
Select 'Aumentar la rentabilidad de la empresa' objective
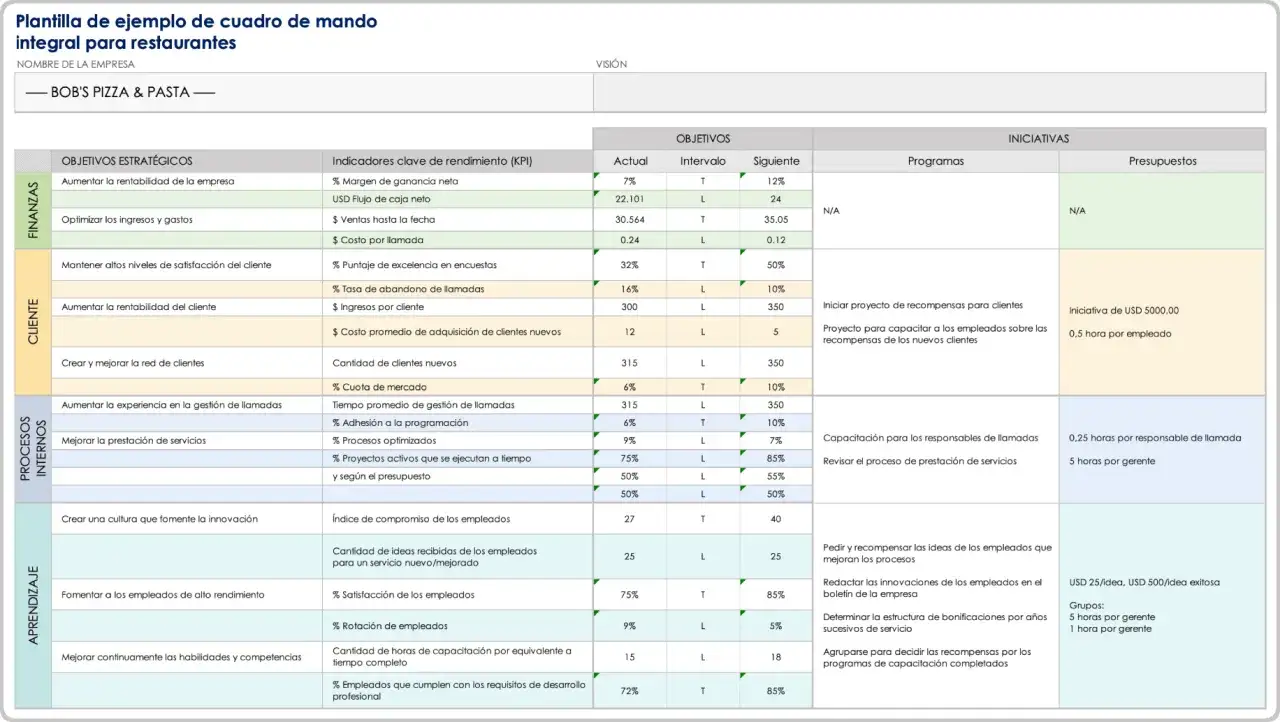point(148,181)
